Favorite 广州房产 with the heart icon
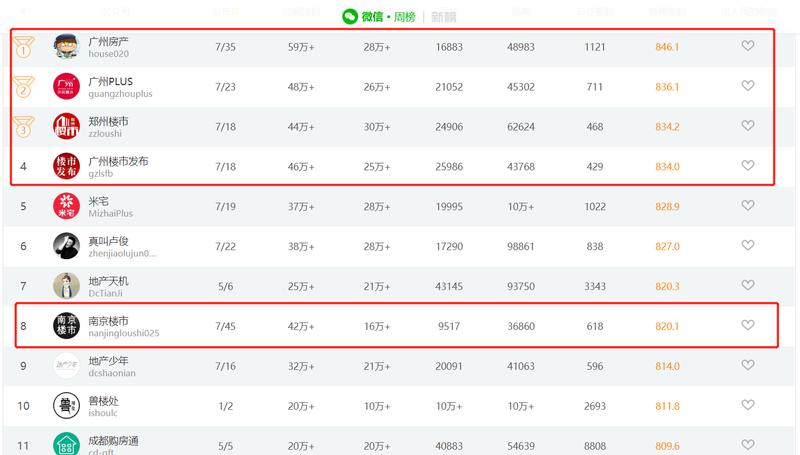The image size is (800, 455). [x=747, y=46]
